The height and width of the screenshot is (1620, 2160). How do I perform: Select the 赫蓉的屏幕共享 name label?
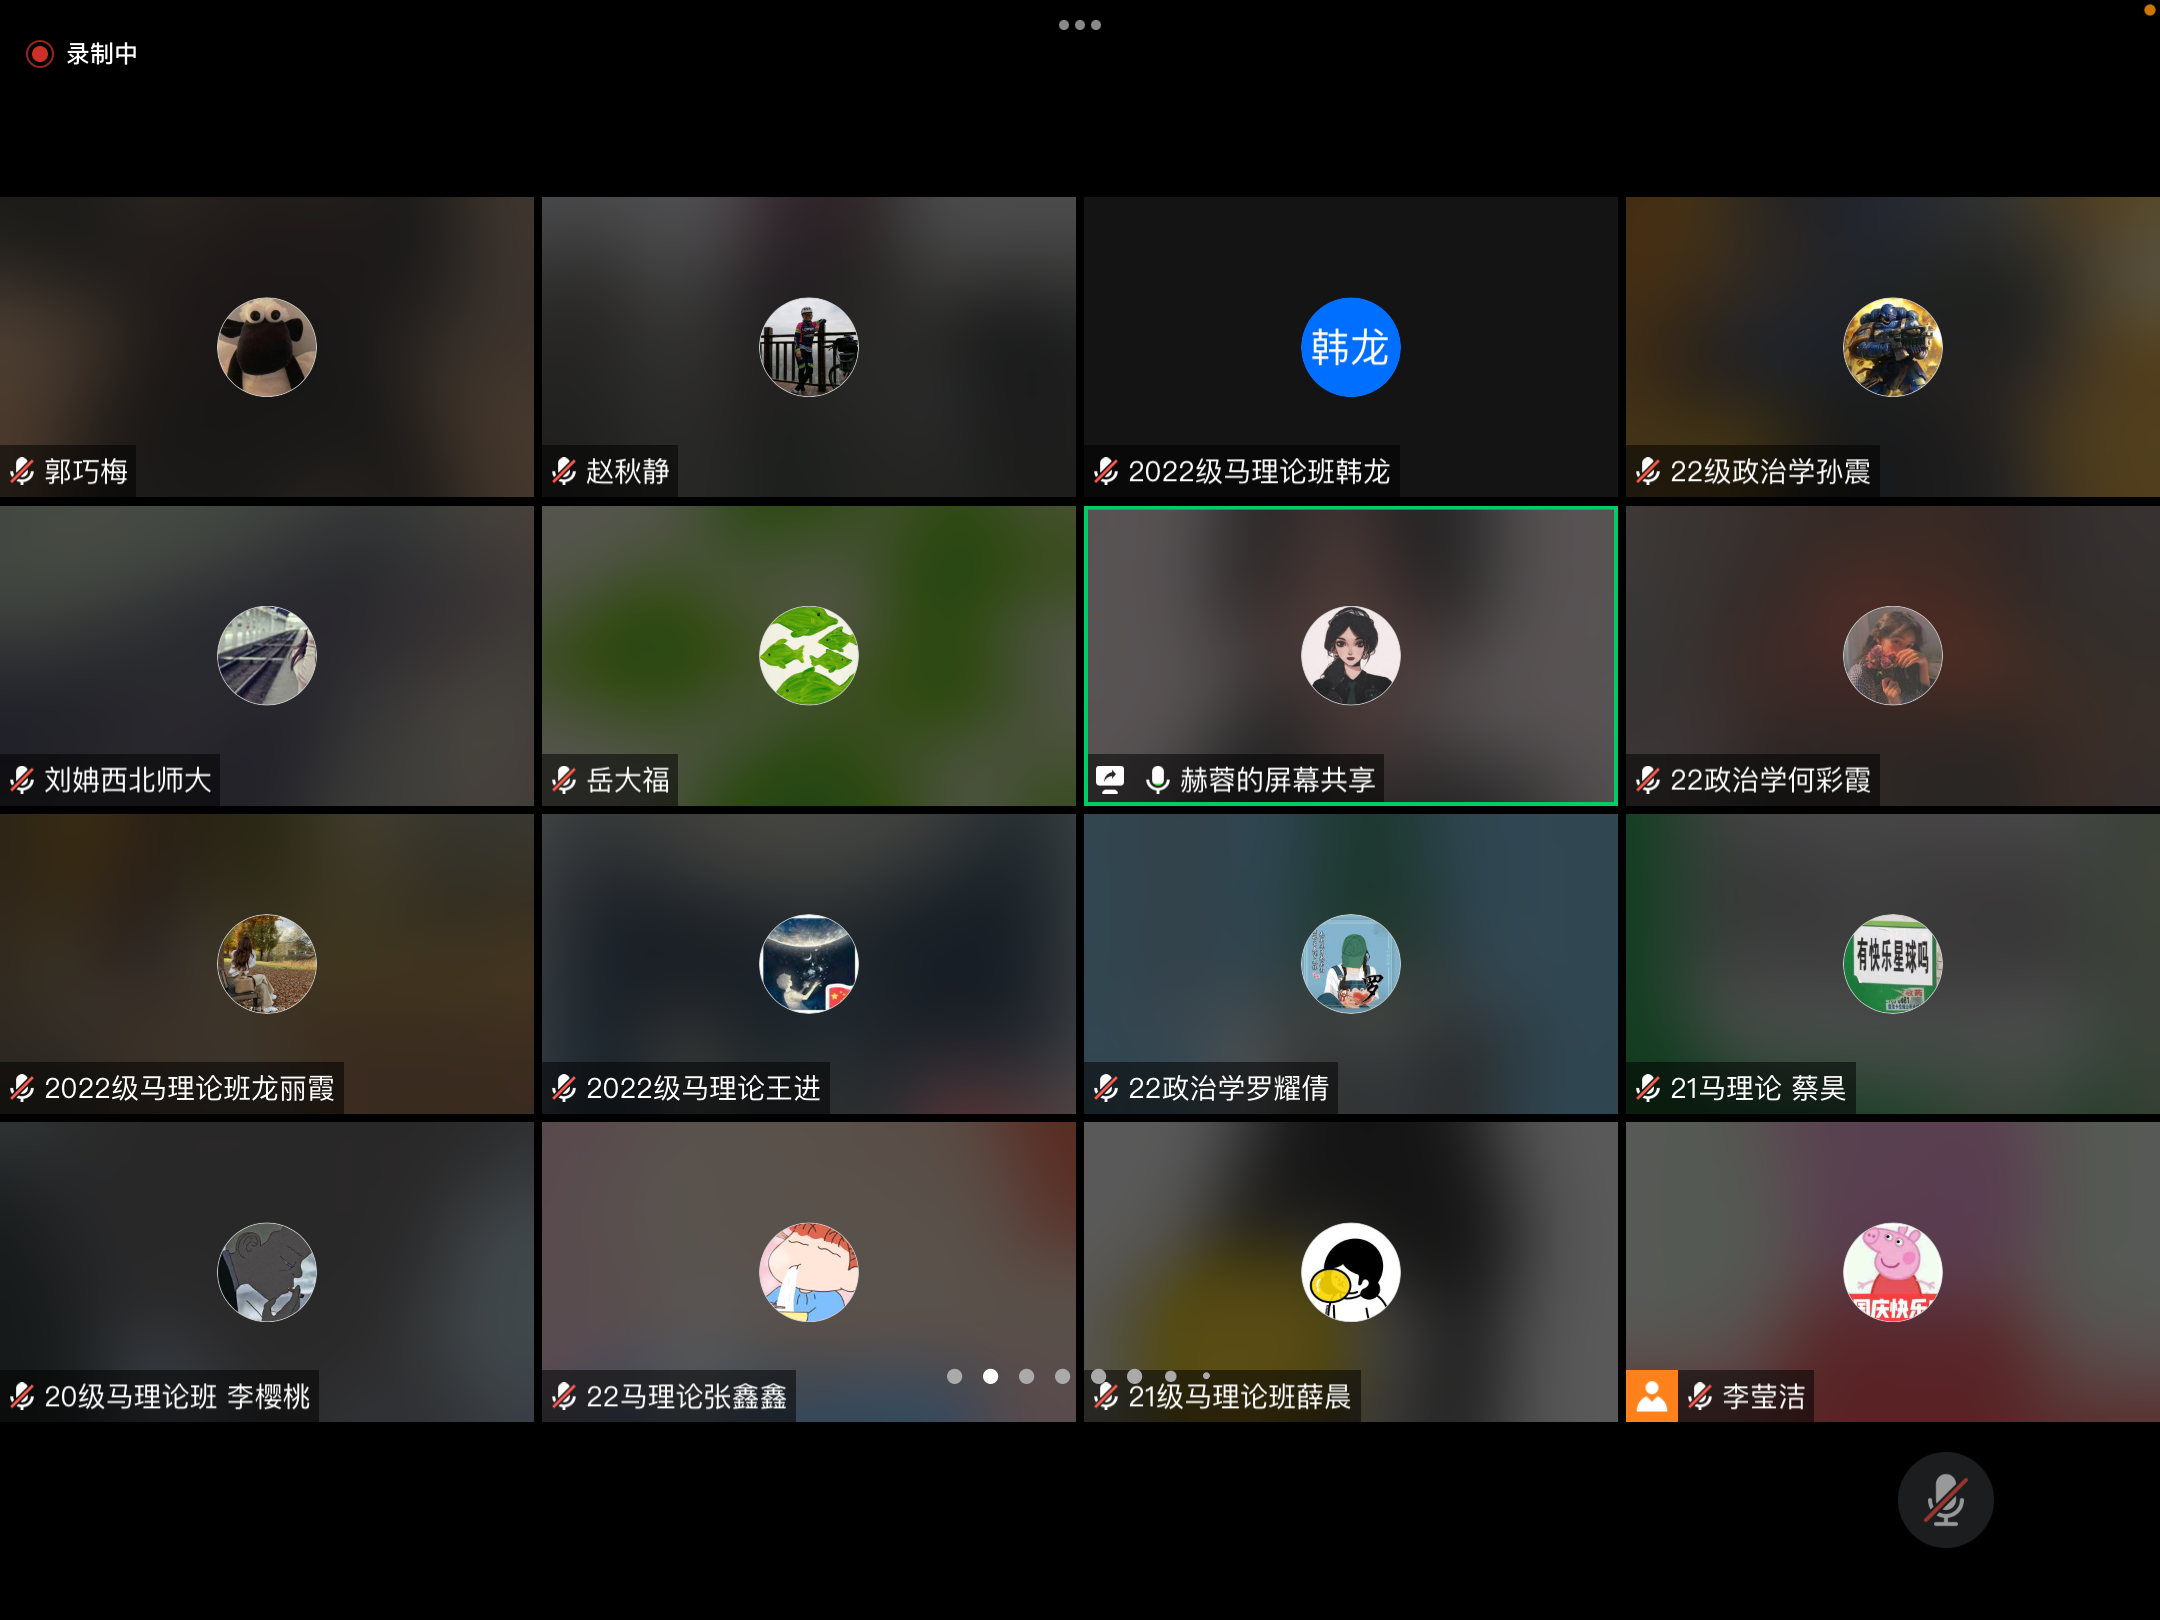point(1277,780)
